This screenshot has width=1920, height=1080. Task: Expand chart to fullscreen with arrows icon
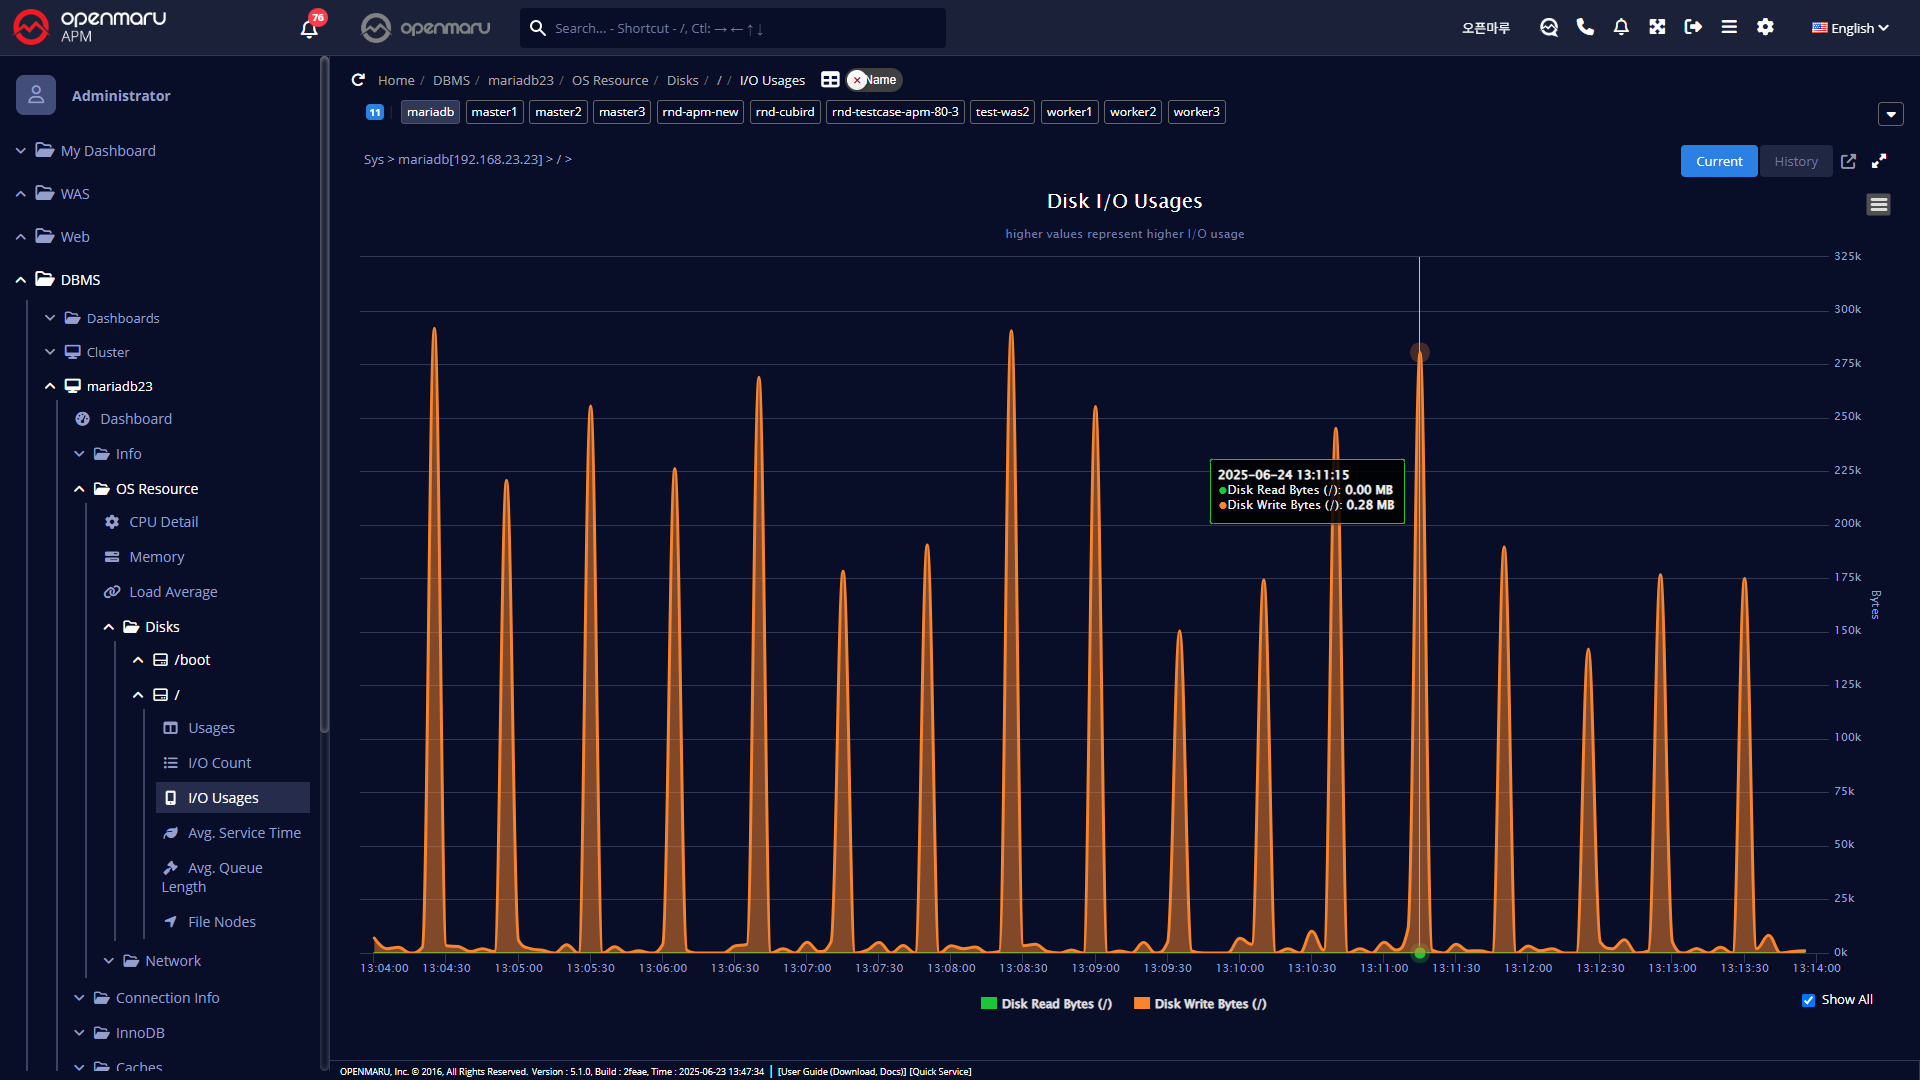click(x=1879, y=161)
